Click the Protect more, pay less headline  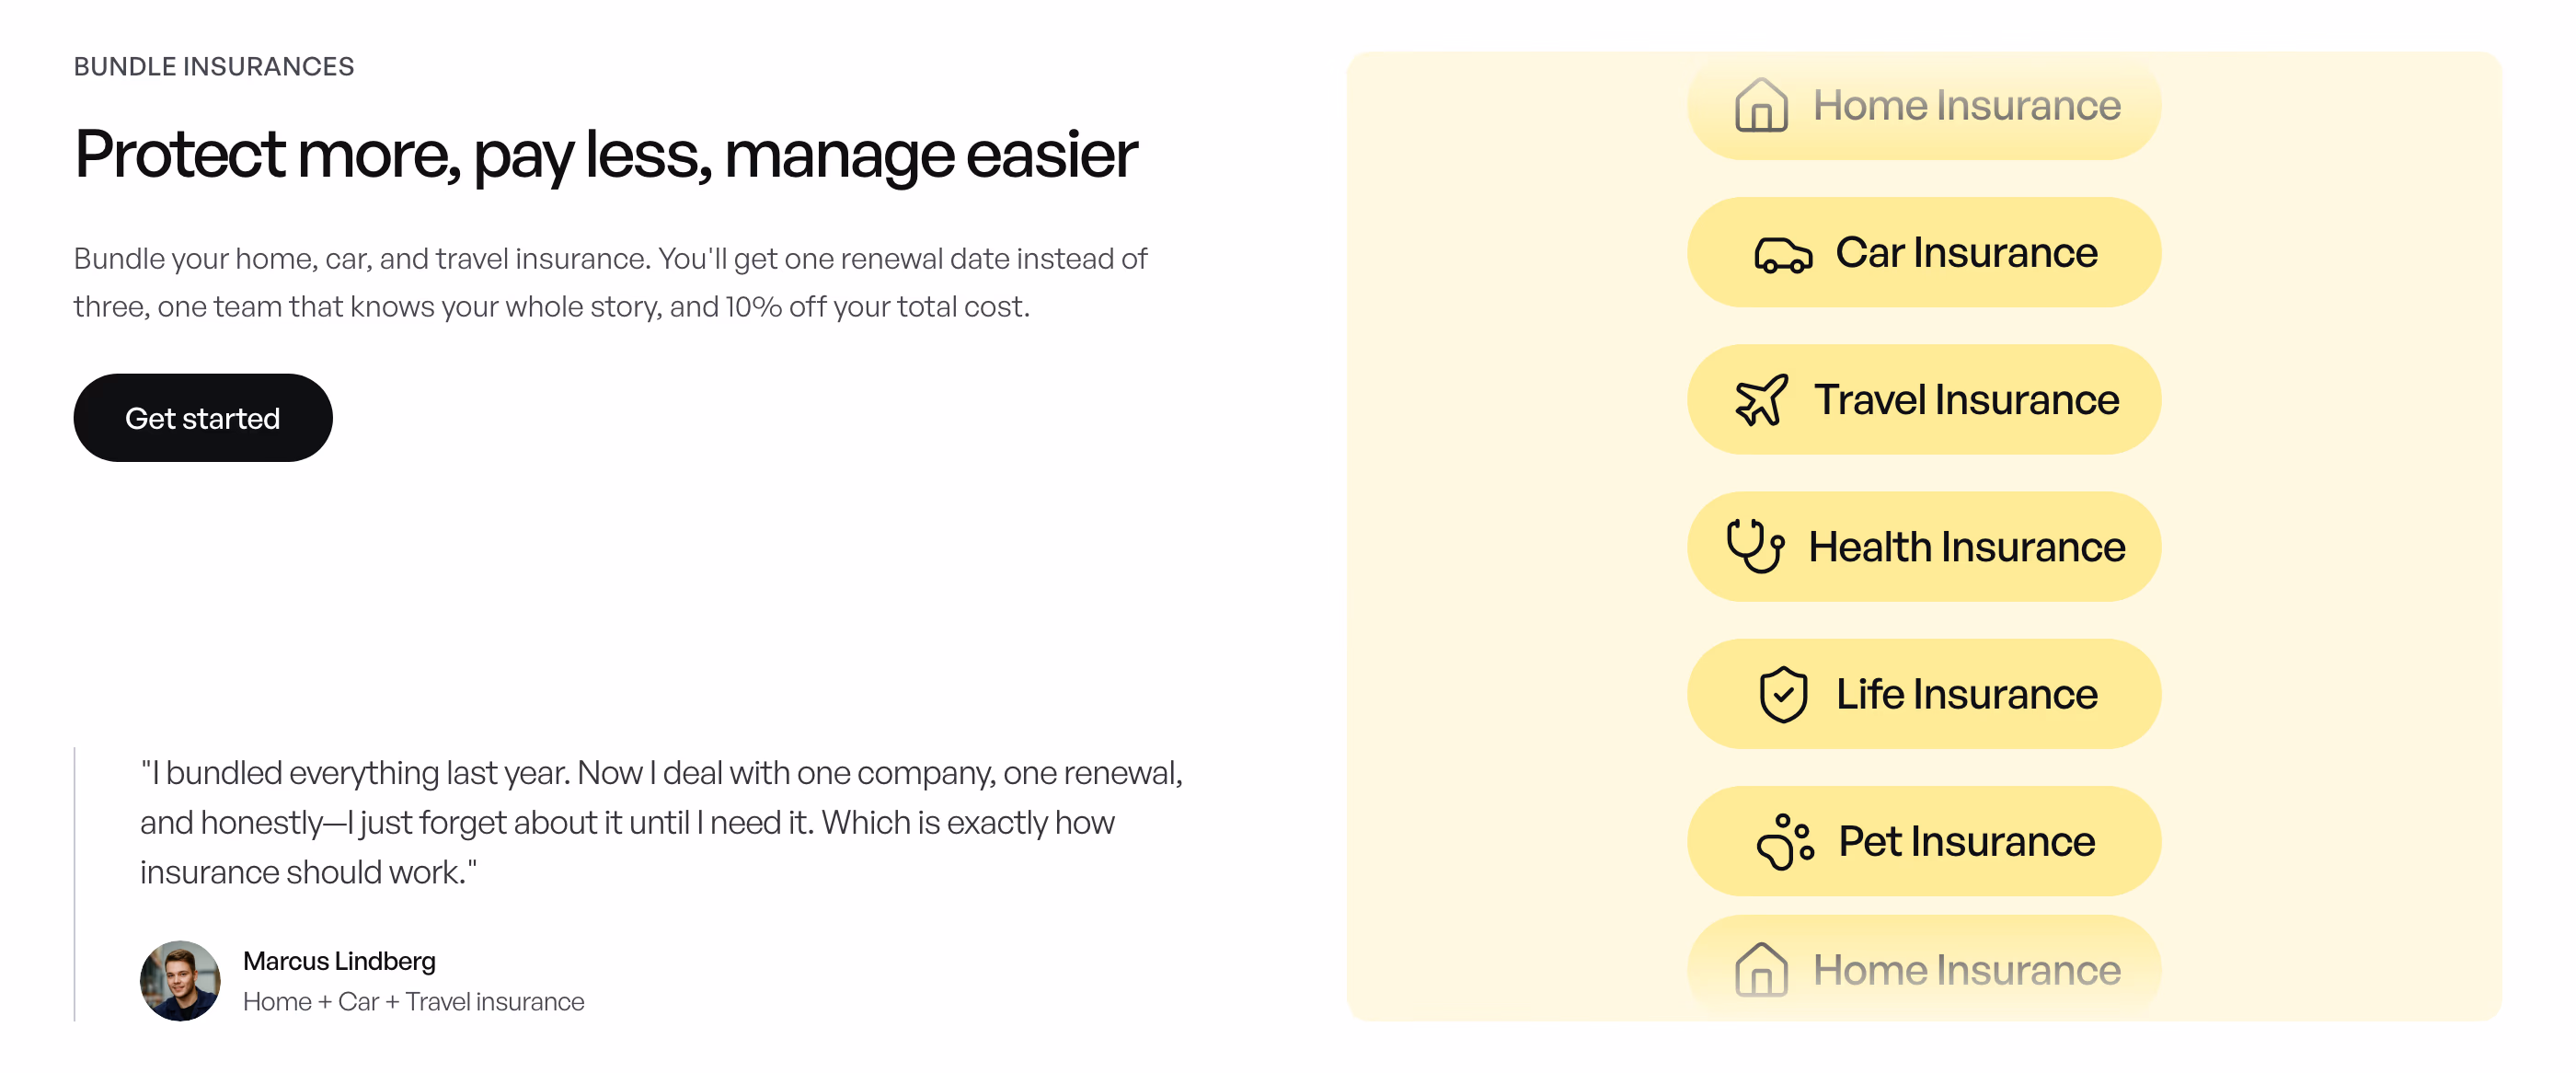[x=606, y=155]
